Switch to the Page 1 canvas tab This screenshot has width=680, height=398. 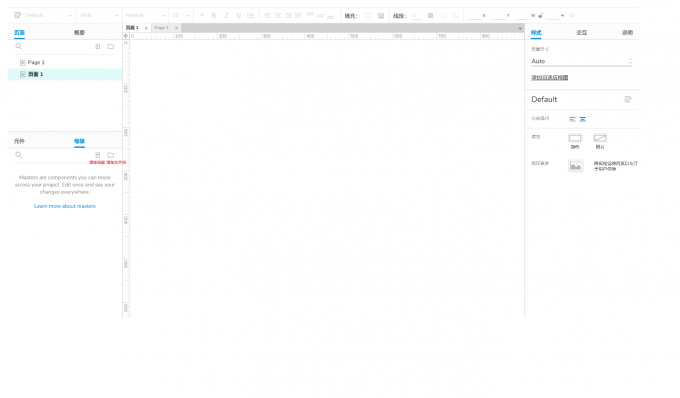pos(161,28)
